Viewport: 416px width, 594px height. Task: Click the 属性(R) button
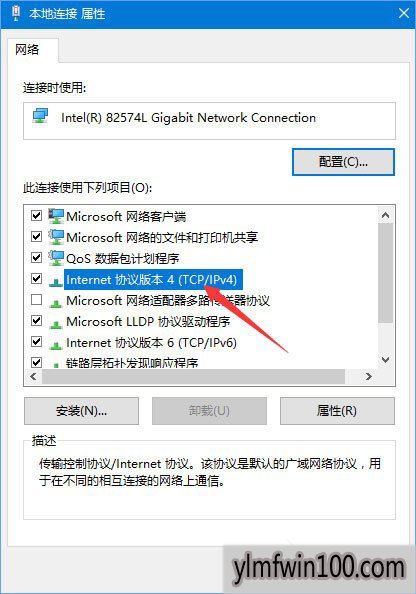337,411
